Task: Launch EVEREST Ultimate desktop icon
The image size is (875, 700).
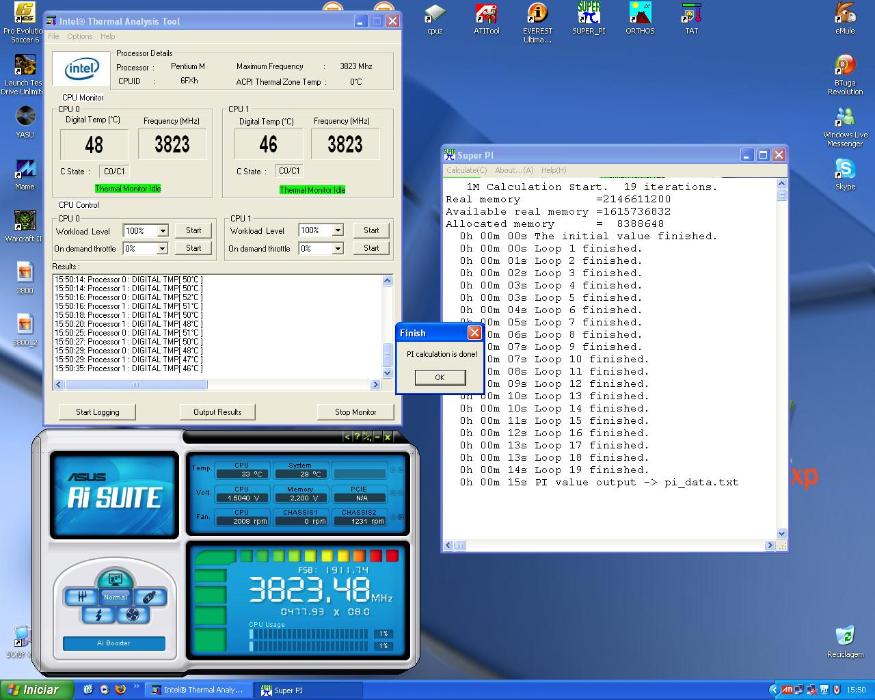Action: [x=537, y=21]
